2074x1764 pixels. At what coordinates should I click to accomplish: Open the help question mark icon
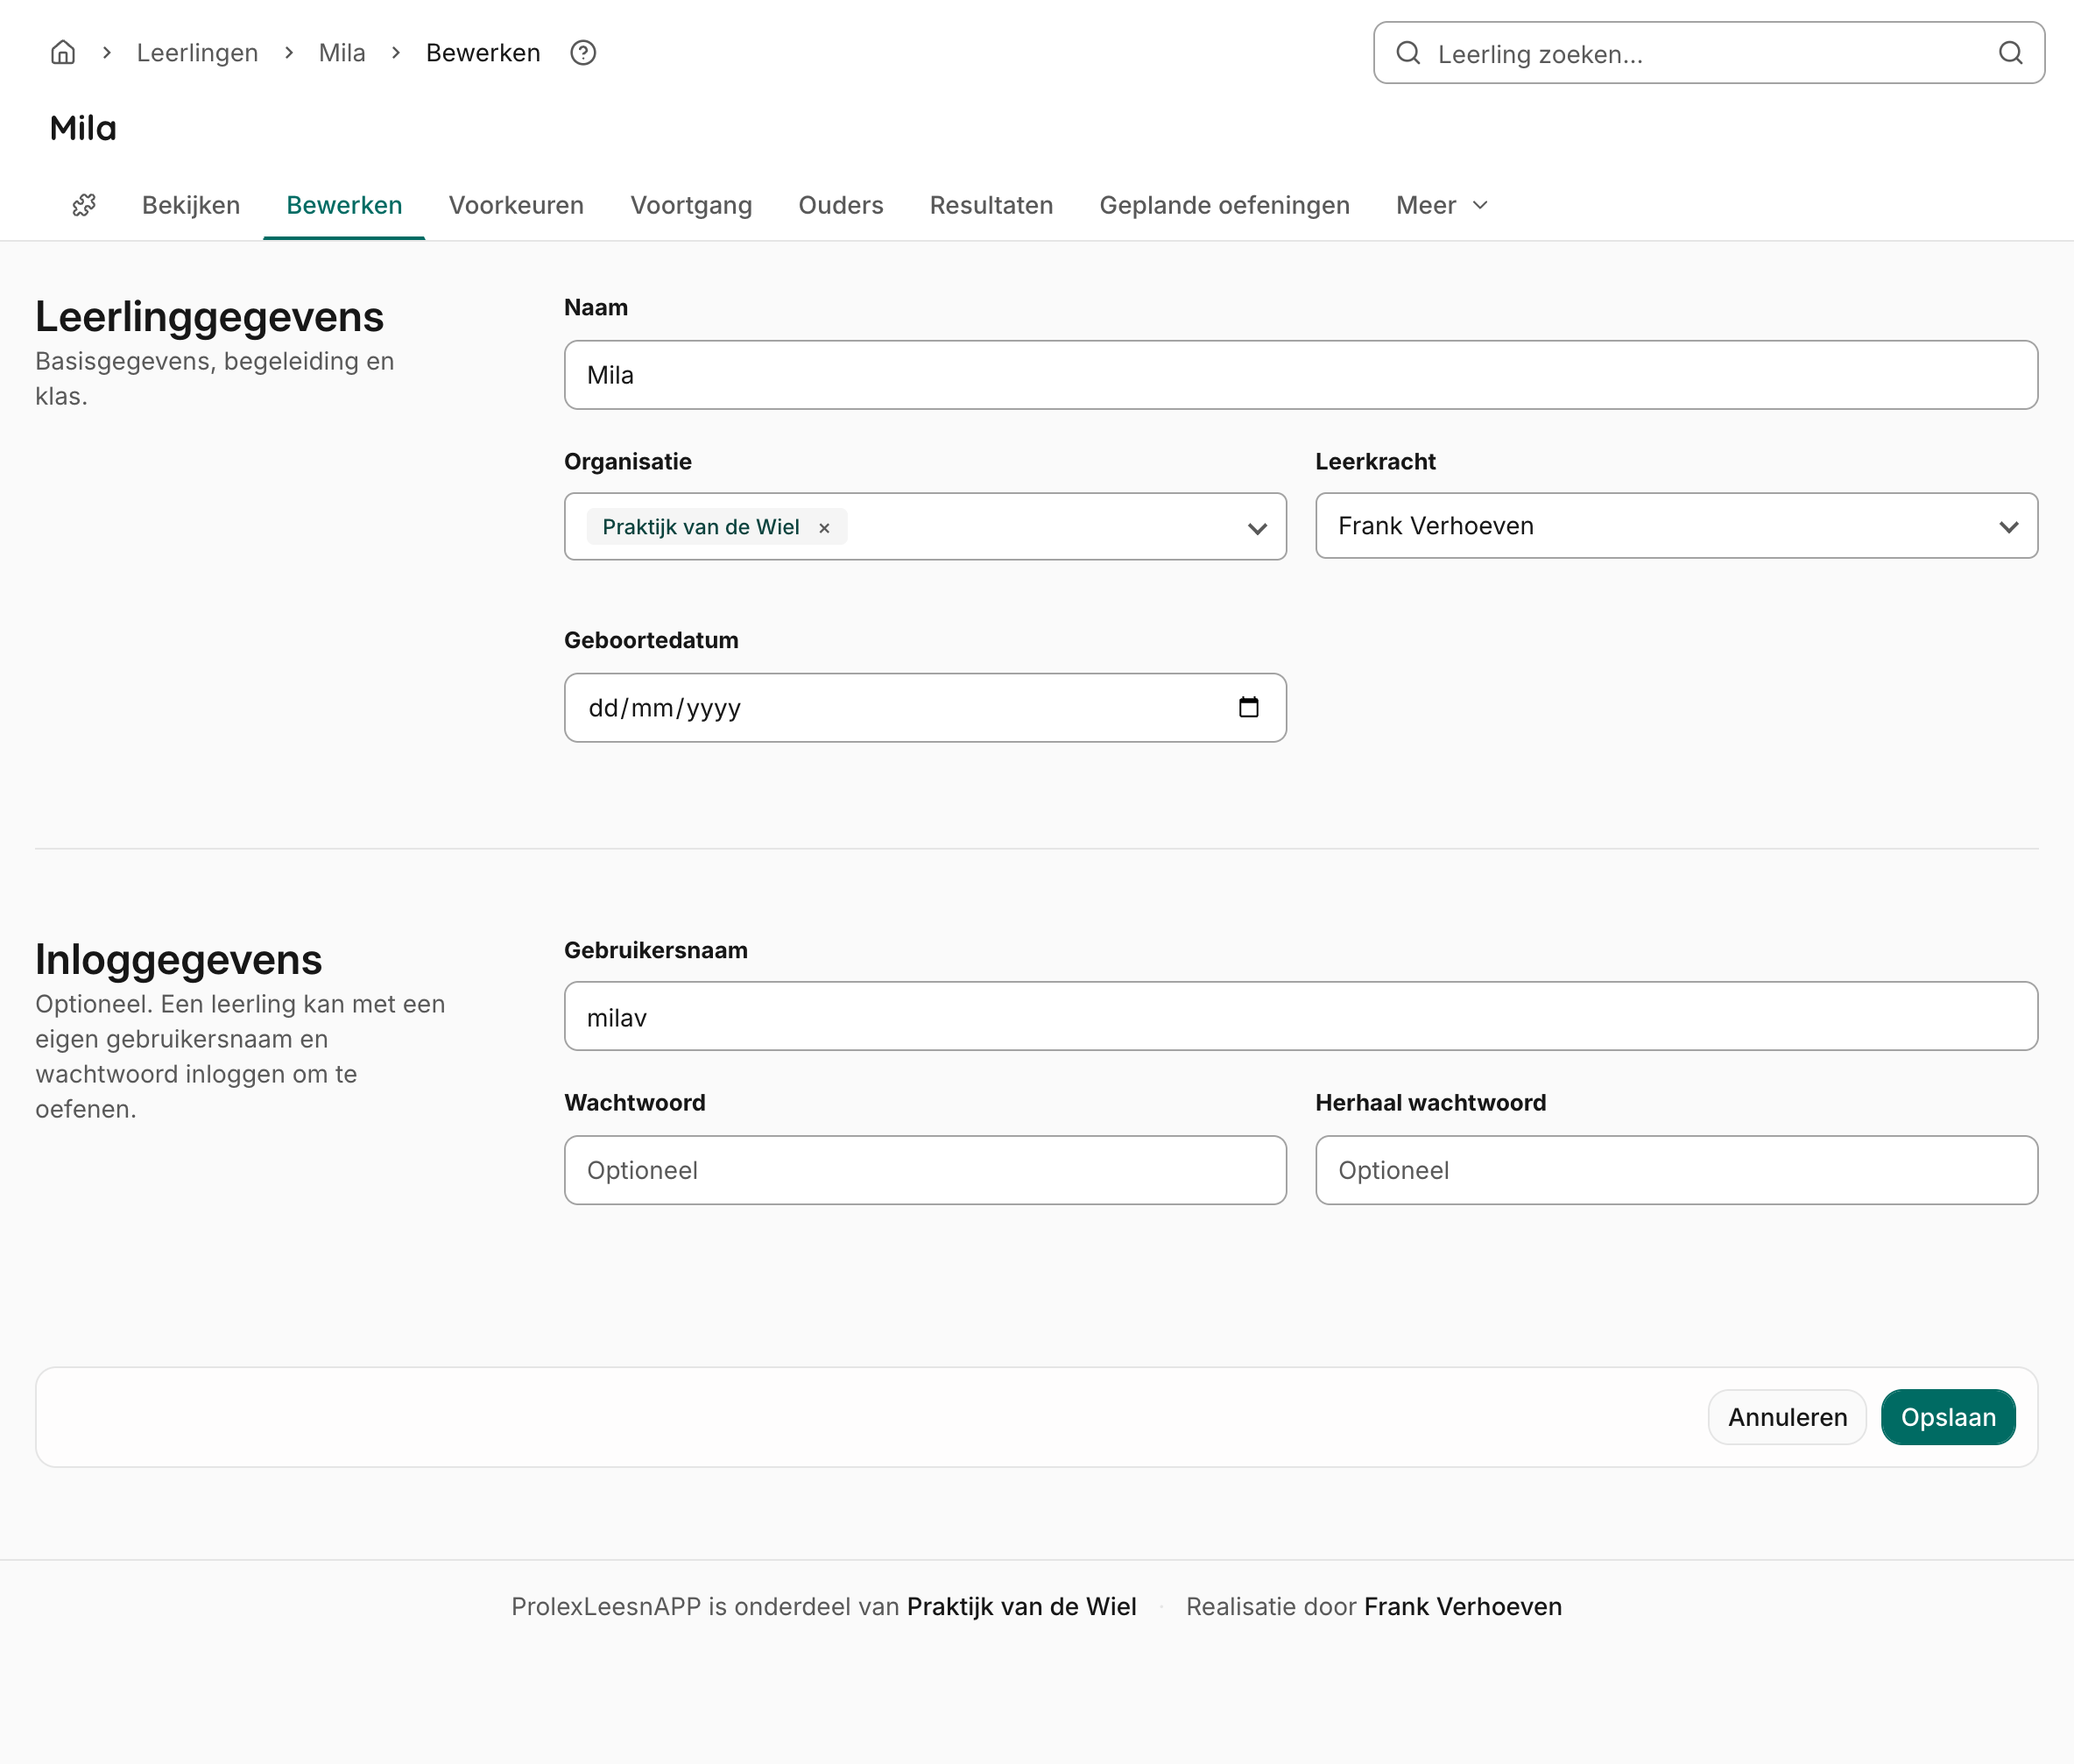point(583,52)
